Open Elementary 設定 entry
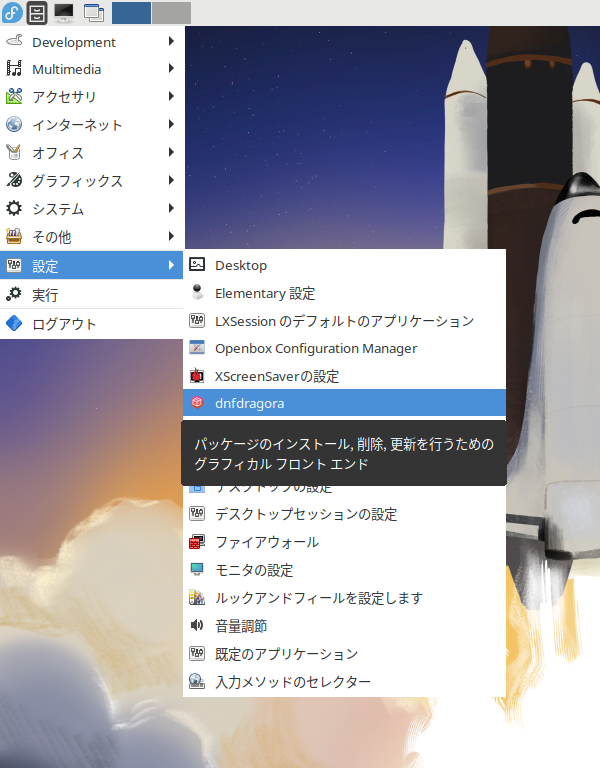 [x=344, y=293]
